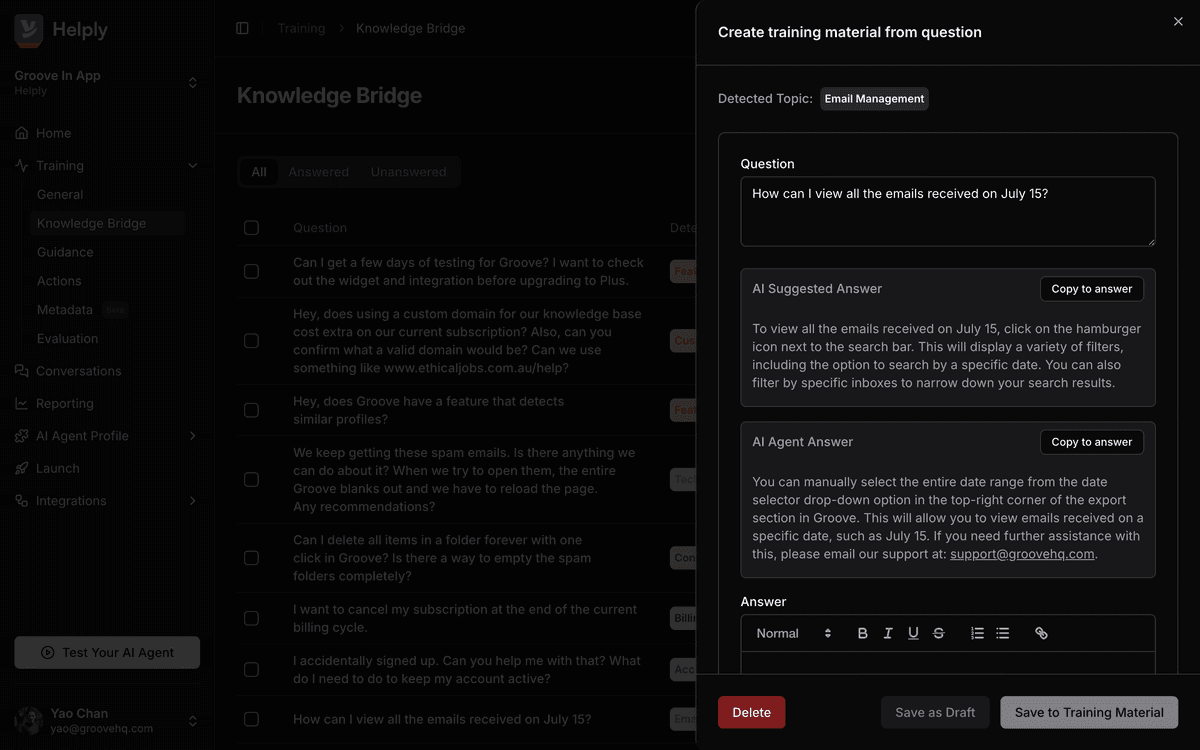Open the Normal text style dropdown
Viewport: 1200px width, 750px height.
tap(794, 633)
